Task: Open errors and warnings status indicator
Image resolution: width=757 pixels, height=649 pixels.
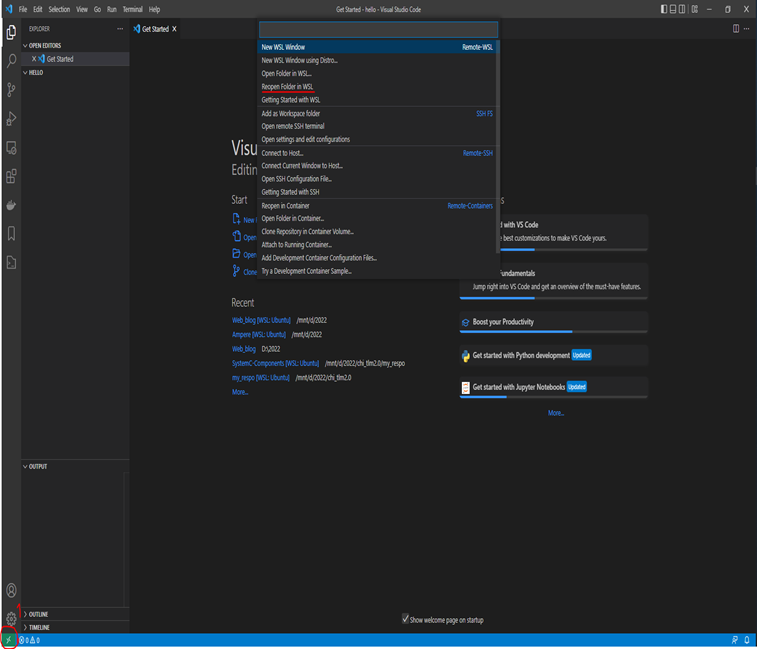Action: [x=29, y=640]
